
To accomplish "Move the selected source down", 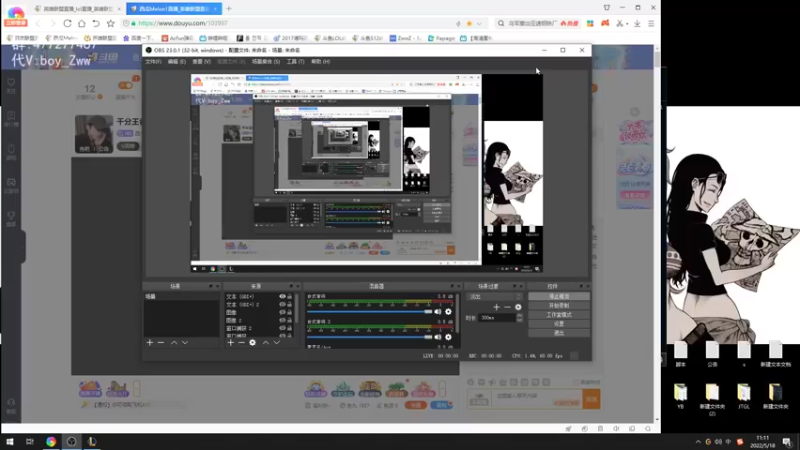I will tap(277, 342).
